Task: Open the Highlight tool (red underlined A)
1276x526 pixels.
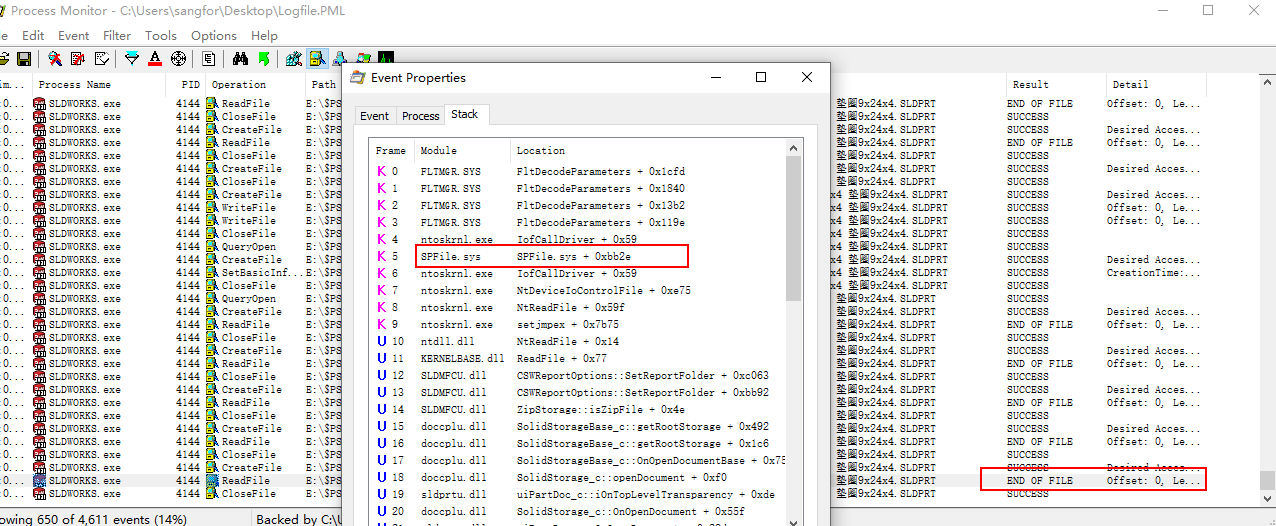Action: click(155, 59)
